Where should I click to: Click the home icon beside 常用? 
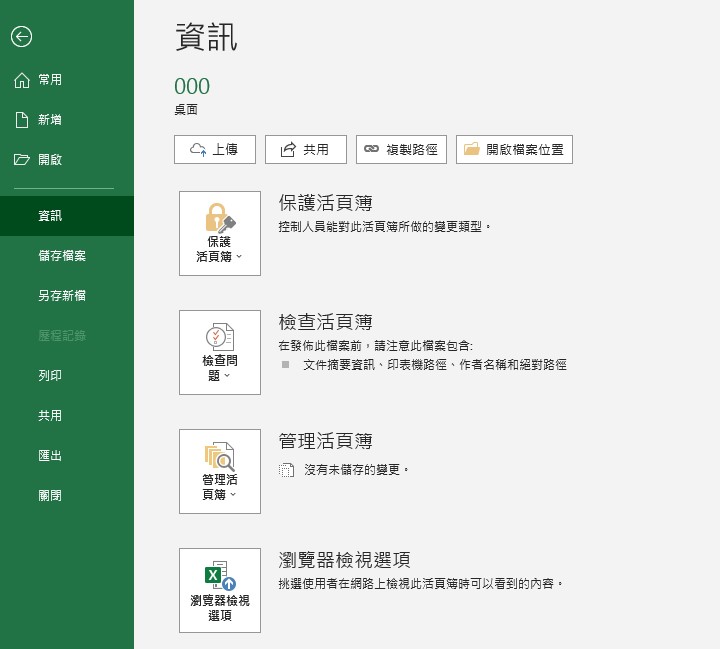pos(22,80)
